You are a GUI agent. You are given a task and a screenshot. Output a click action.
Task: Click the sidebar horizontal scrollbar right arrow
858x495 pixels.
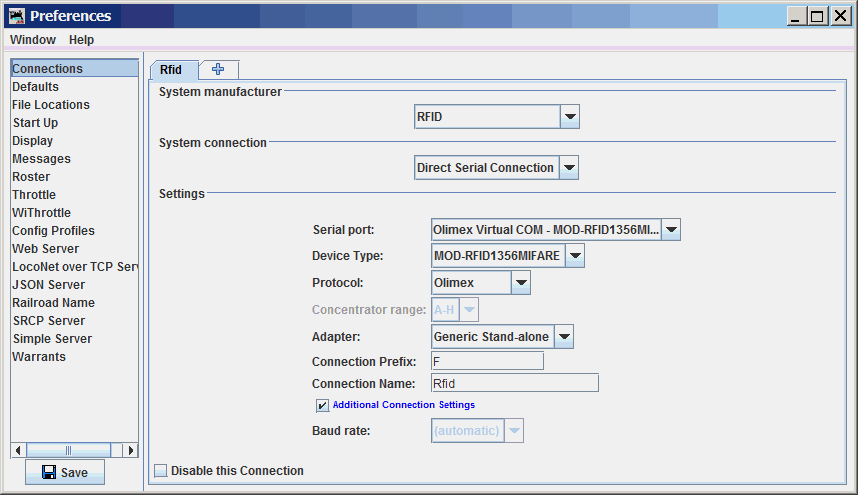(130, 450)
